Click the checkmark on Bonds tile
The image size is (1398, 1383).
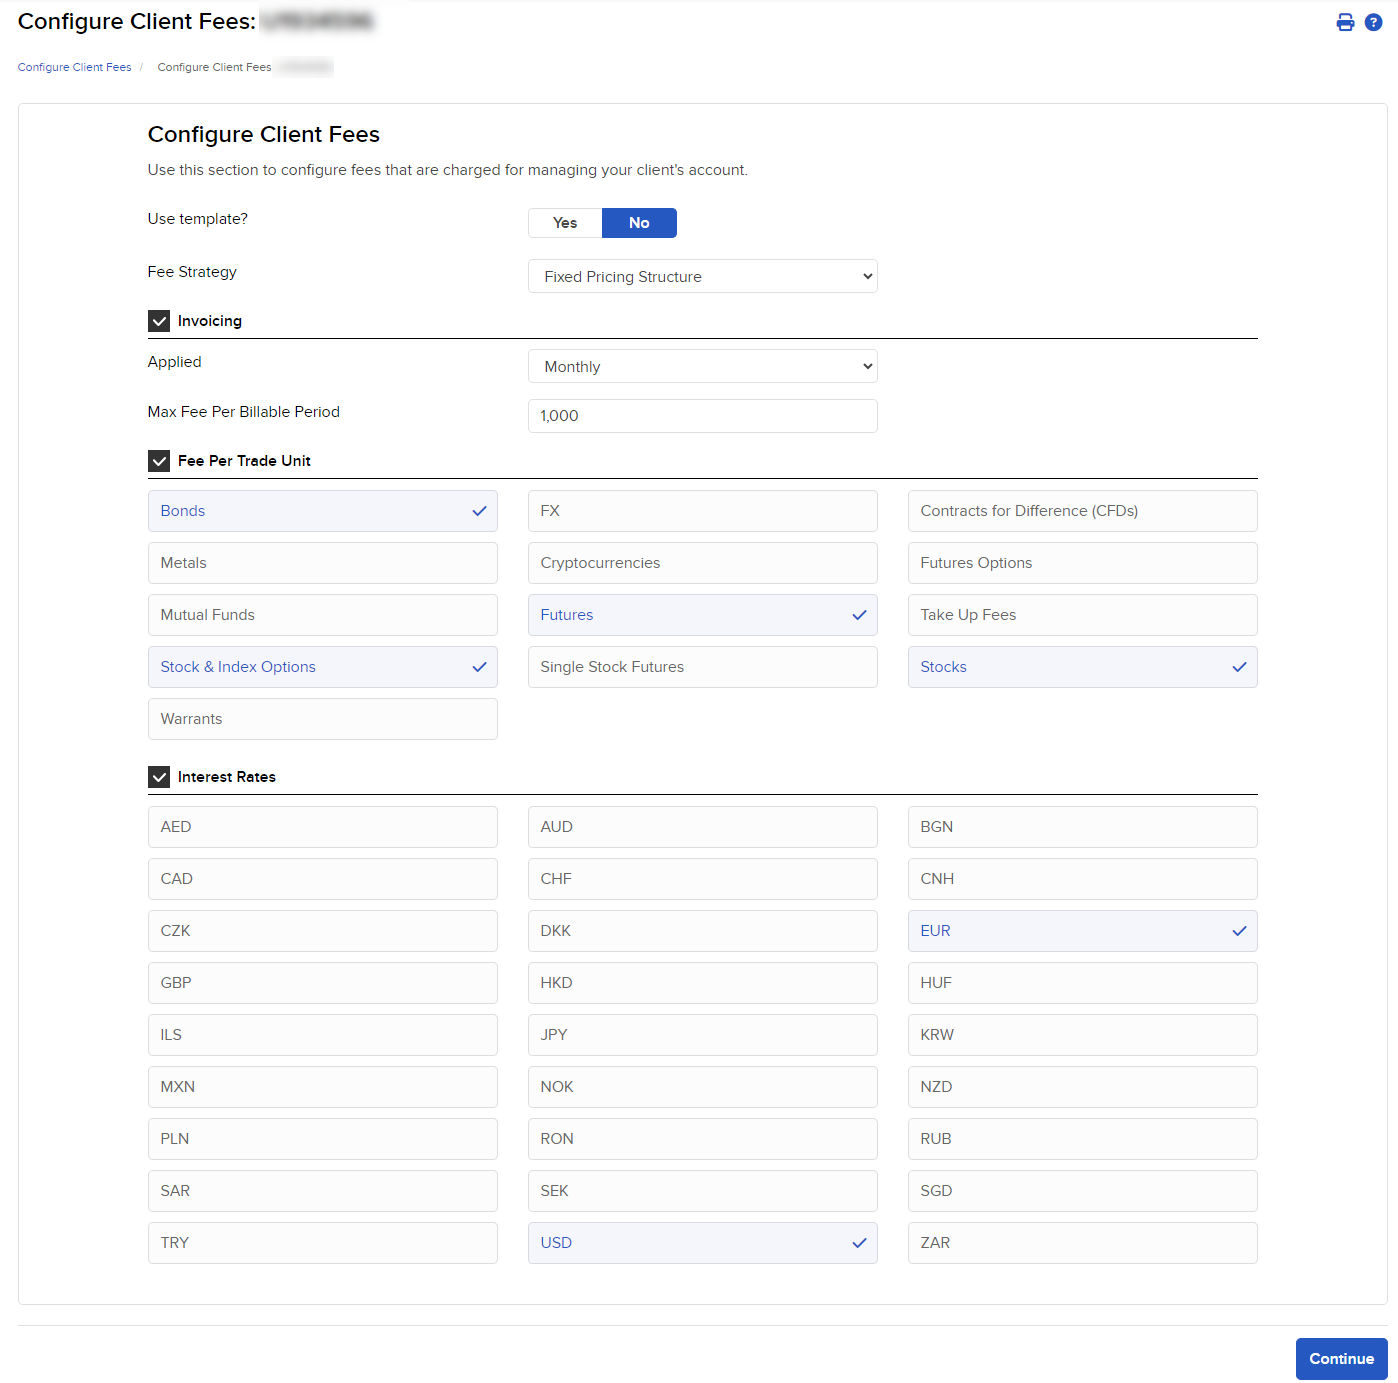[479, 511]
